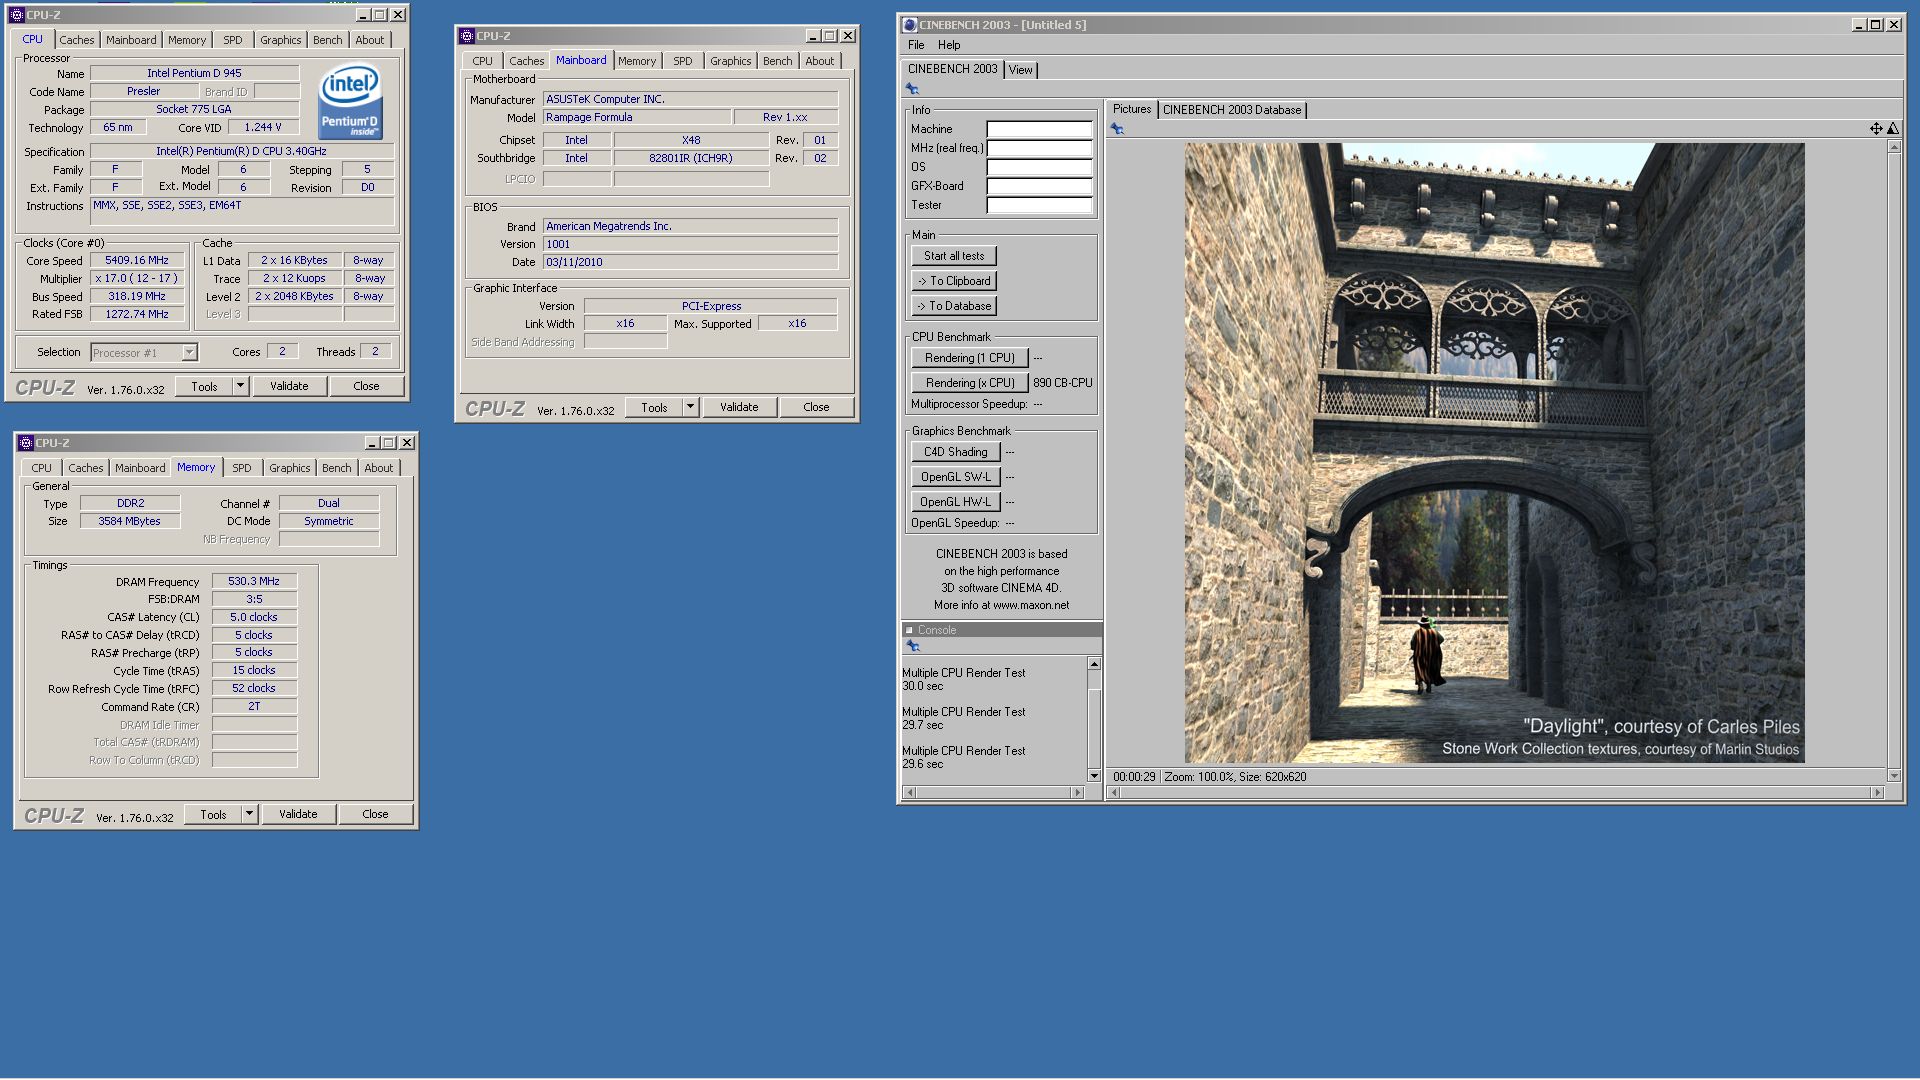This screenshot has height=1080, width=1920.
Task: Run the OpenGL SW-L benchmark
Action: point(955,477)
